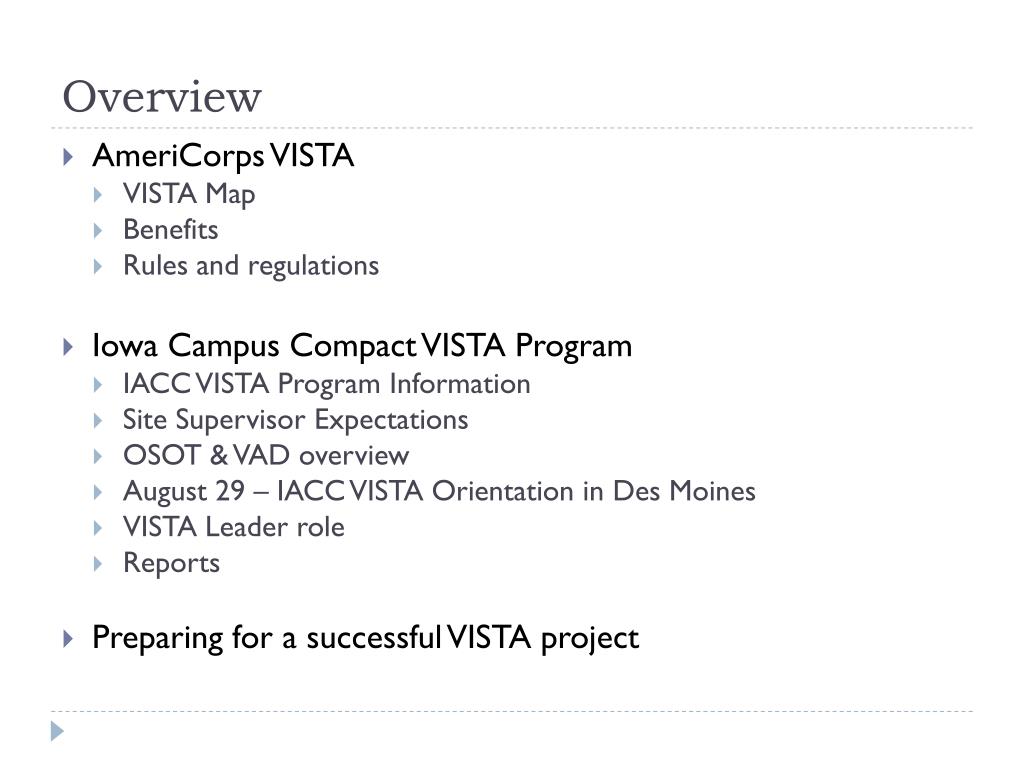This screenshot has height=768, width=1024.
Task: Click the Reports sub-item
Action: [172, 564]
